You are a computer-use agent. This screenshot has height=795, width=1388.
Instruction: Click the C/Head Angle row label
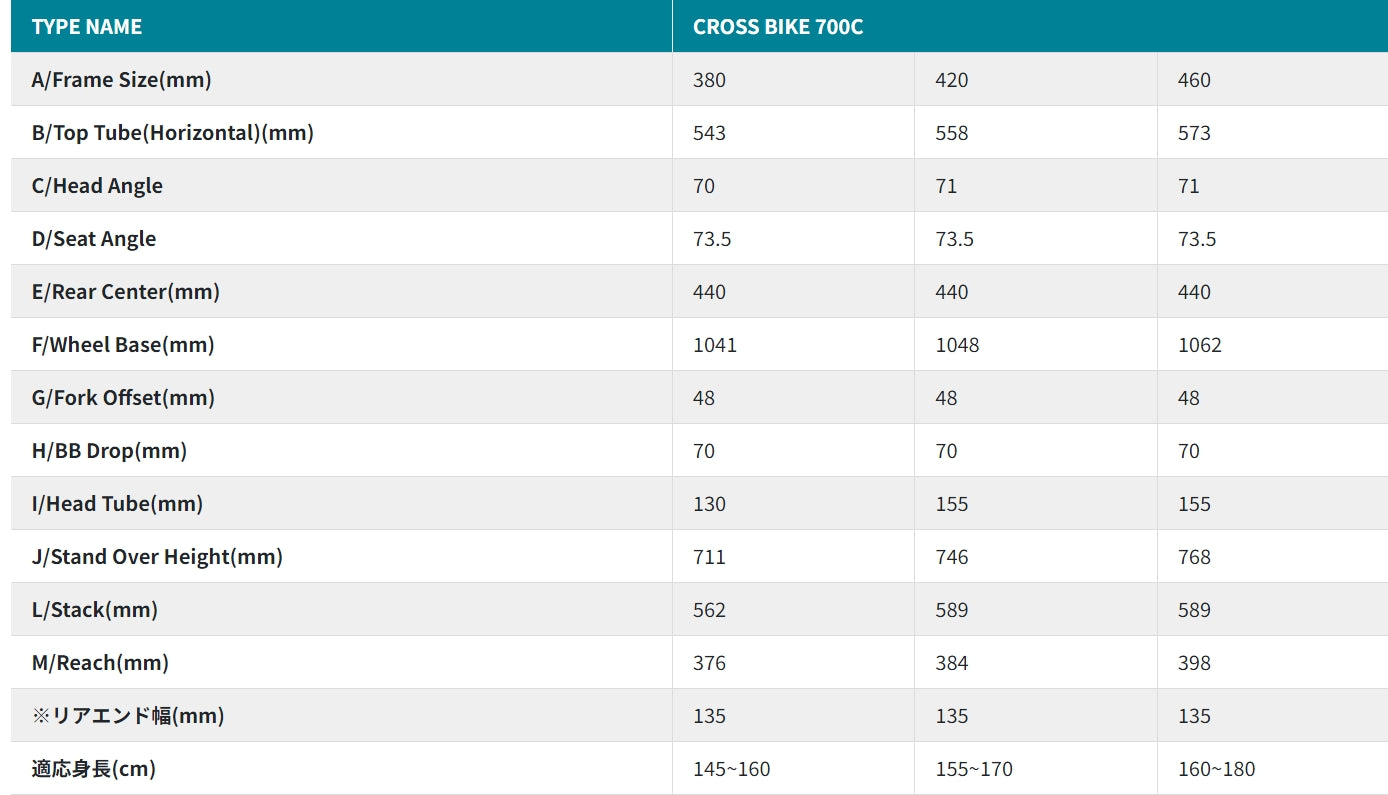point(97,186)
